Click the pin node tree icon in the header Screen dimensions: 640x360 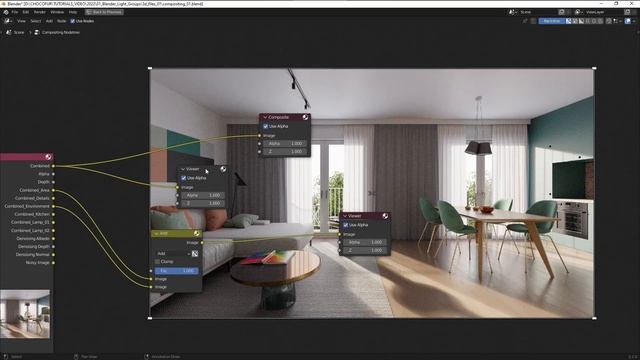point(525,21)
